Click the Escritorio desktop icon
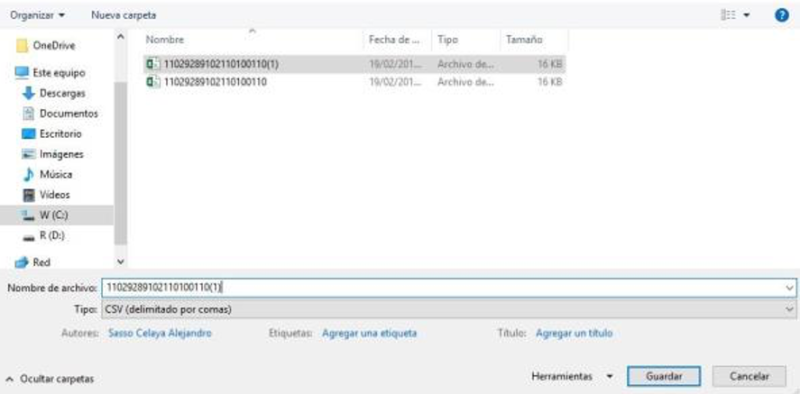Image resolution: width=800 pixels, height=394 pixels. (29, 134)
